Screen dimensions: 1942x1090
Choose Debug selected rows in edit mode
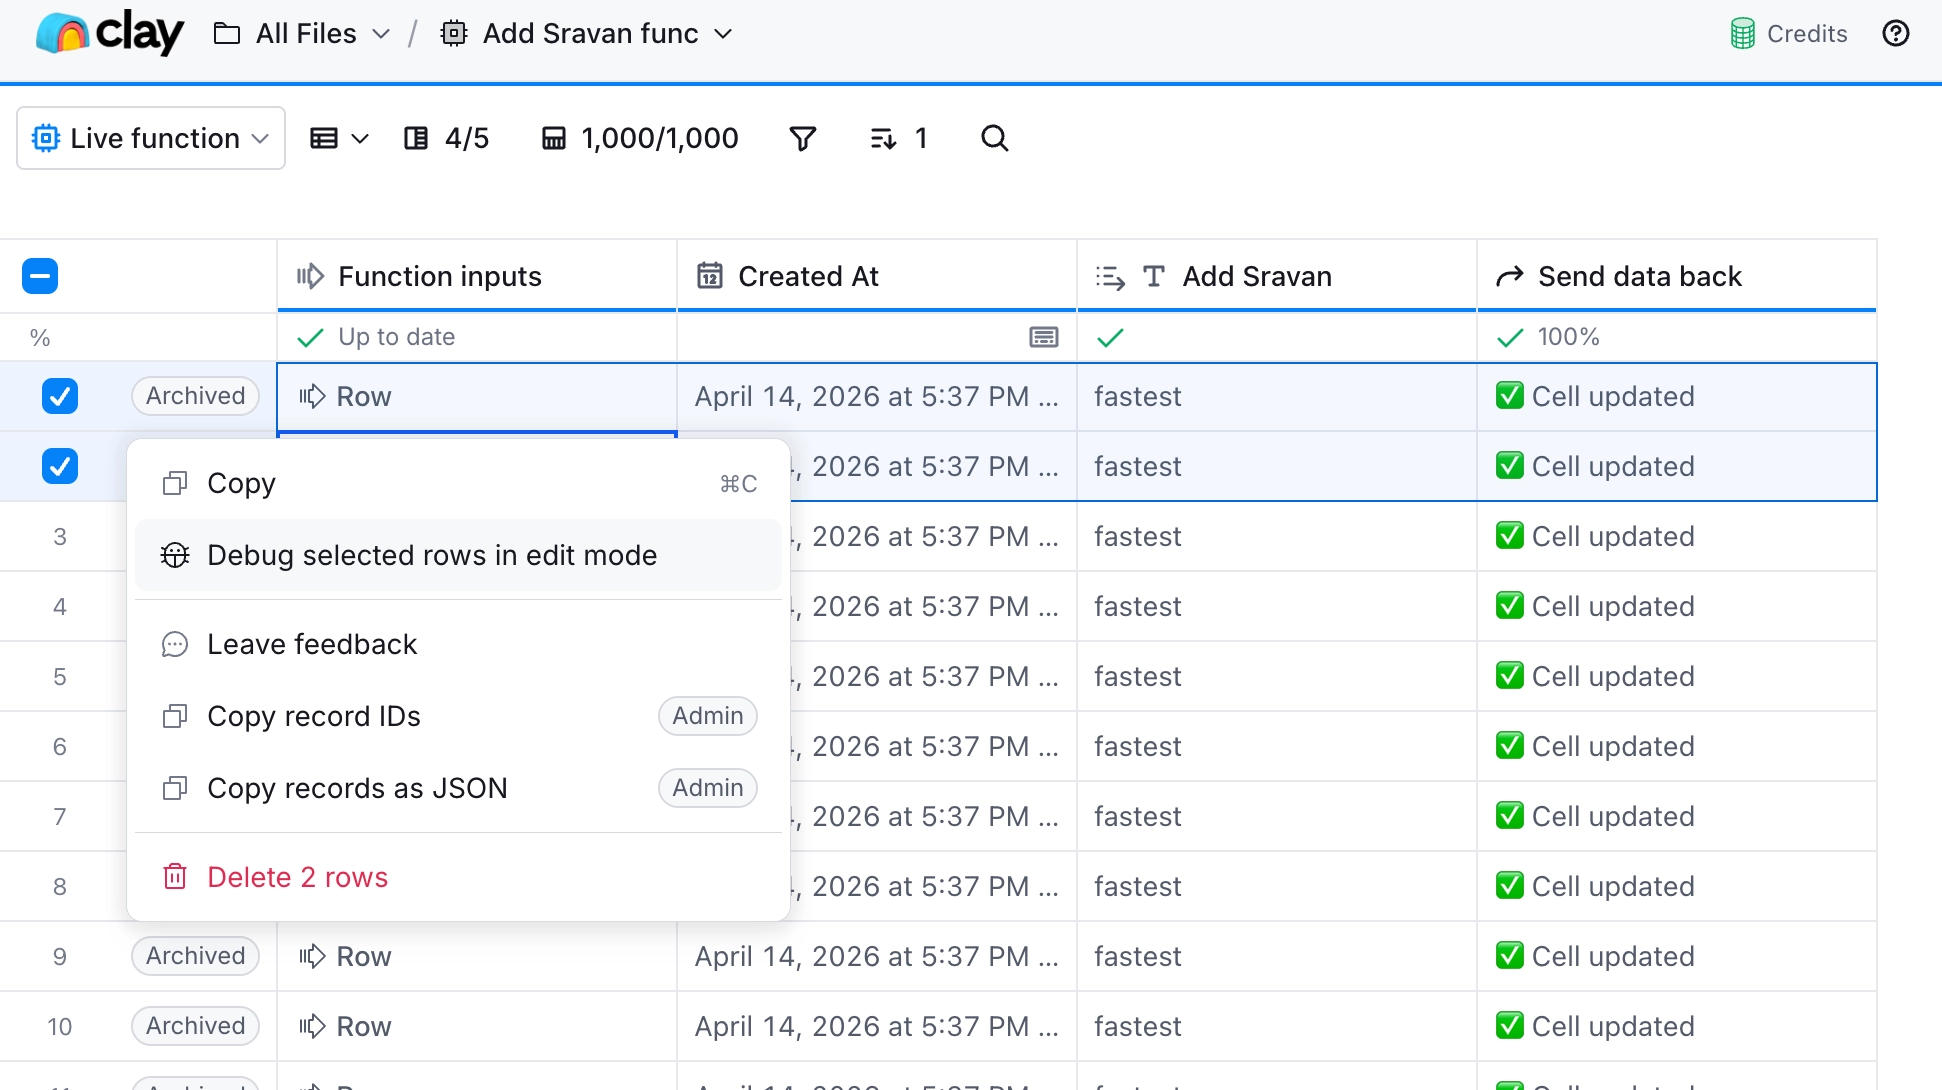click(x=432, y=555)
